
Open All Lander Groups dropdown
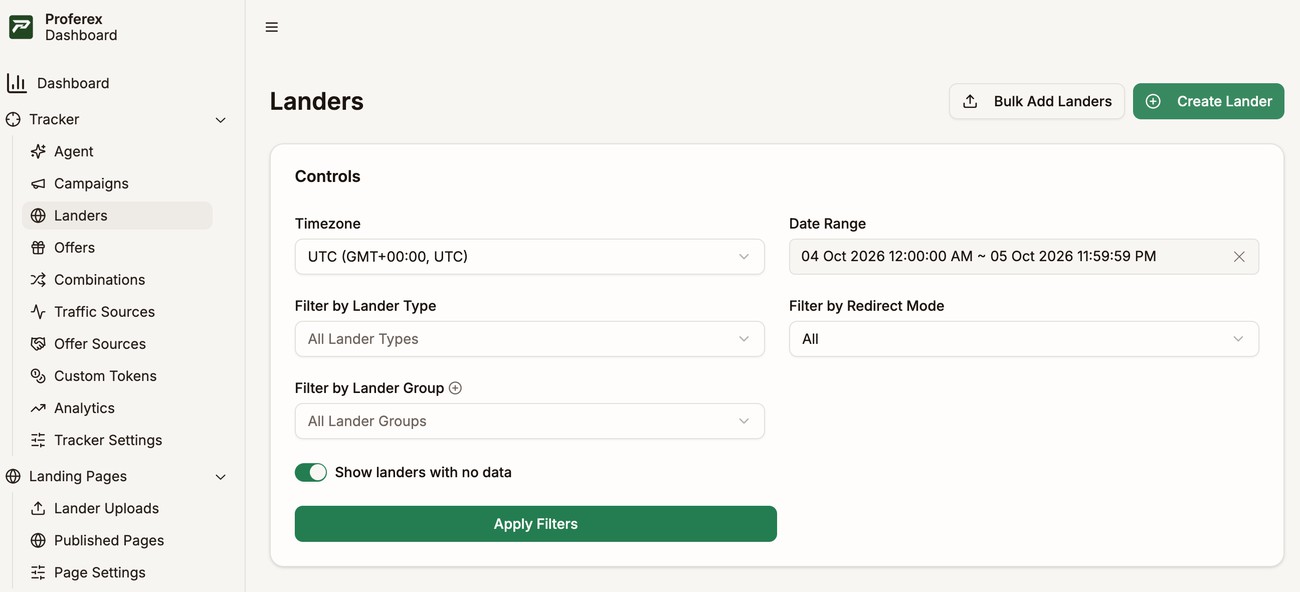(x=530, y=421)
